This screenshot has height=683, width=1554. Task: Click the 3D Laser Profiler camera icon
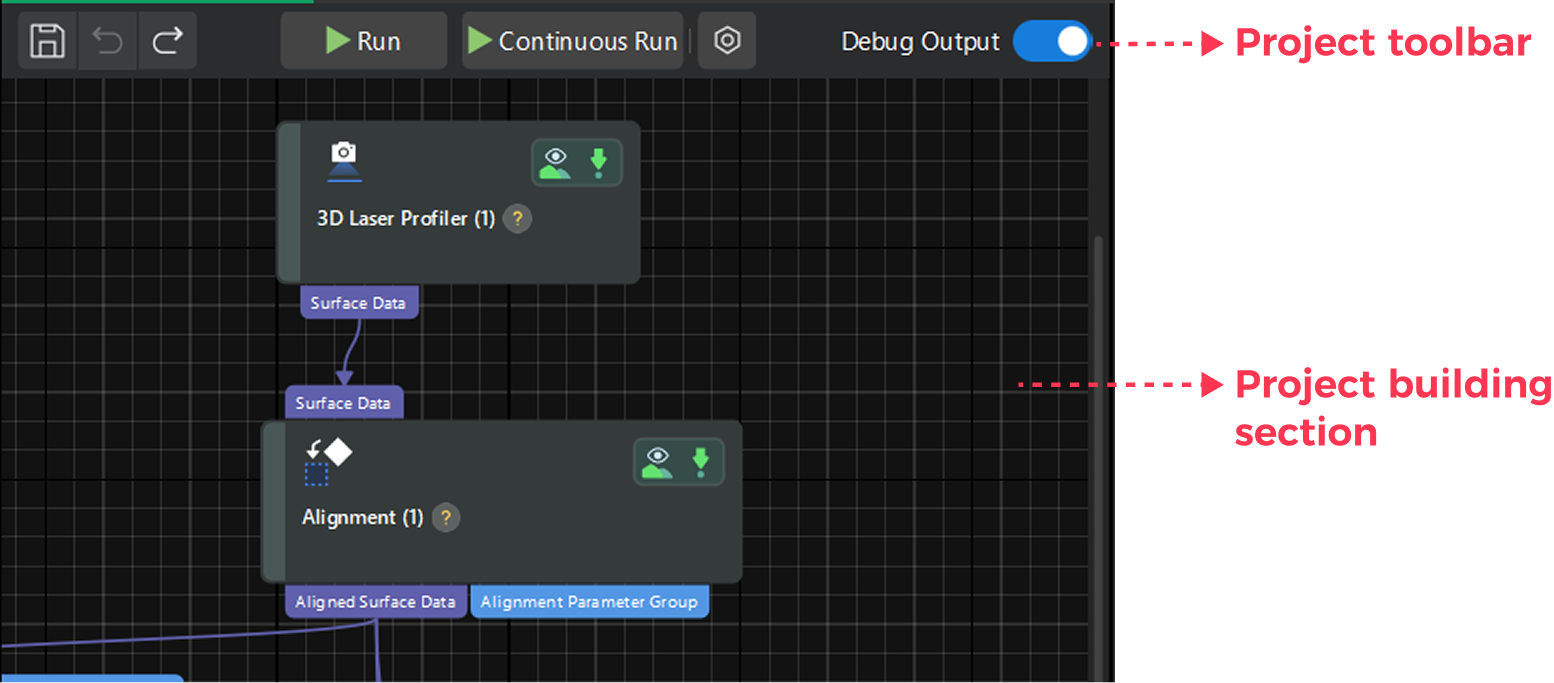[344, 161]
